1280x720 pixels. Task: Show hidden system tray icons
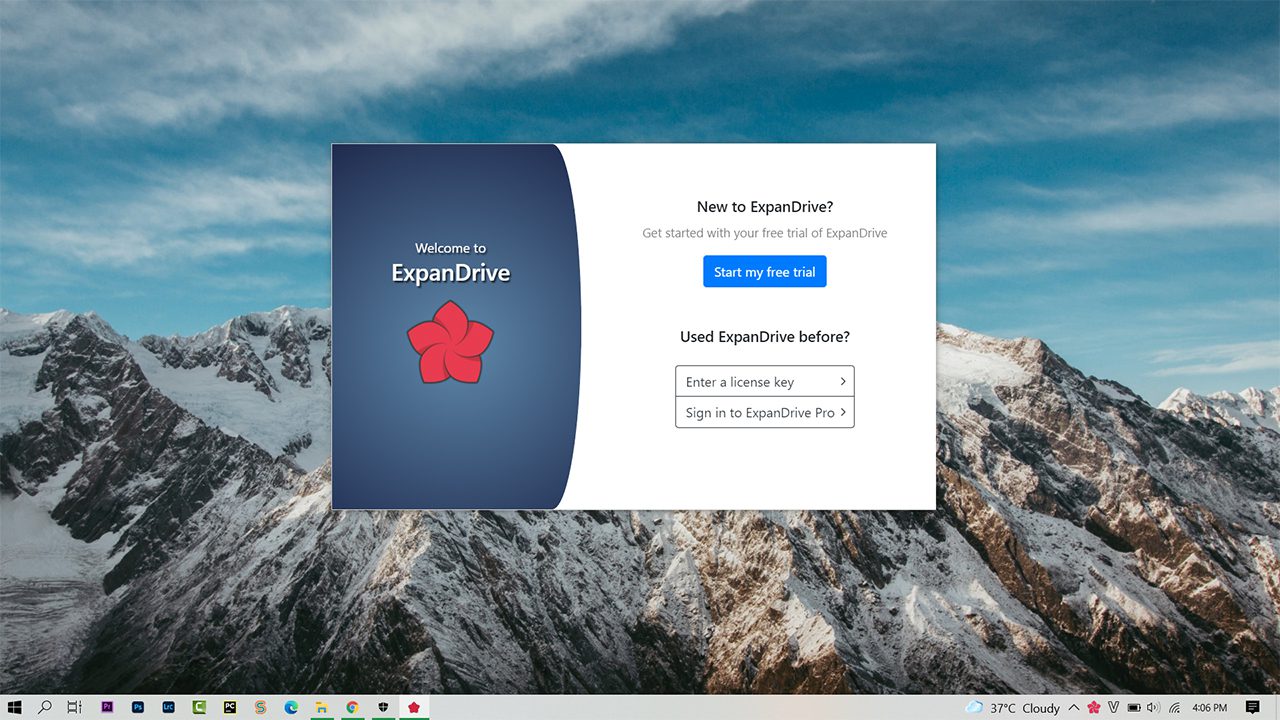point(1074,707)
